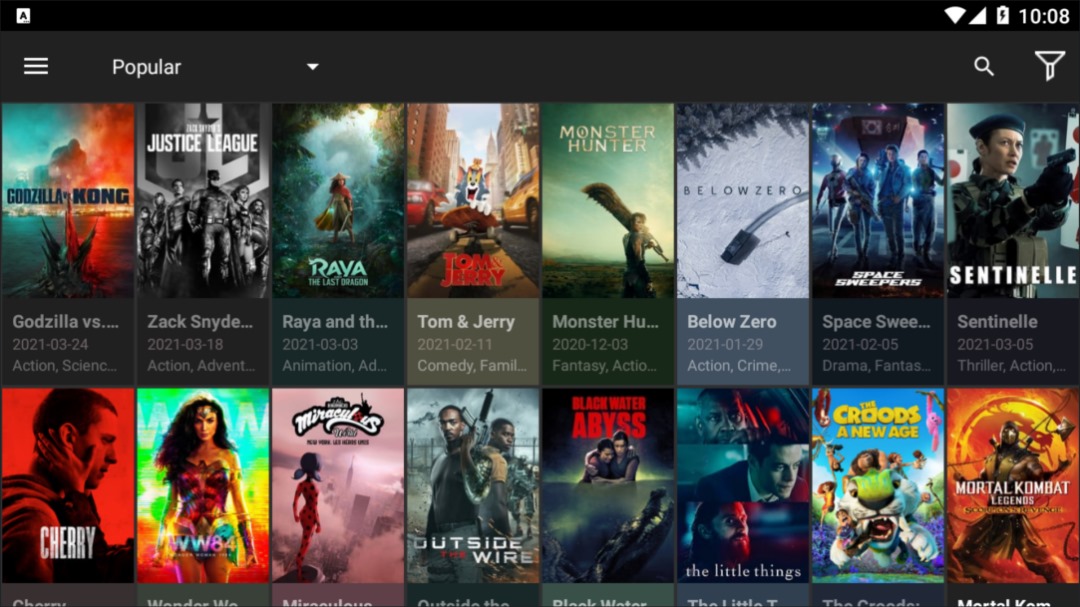Open Mortal Kombat Legends poster

coord(1012,485)
